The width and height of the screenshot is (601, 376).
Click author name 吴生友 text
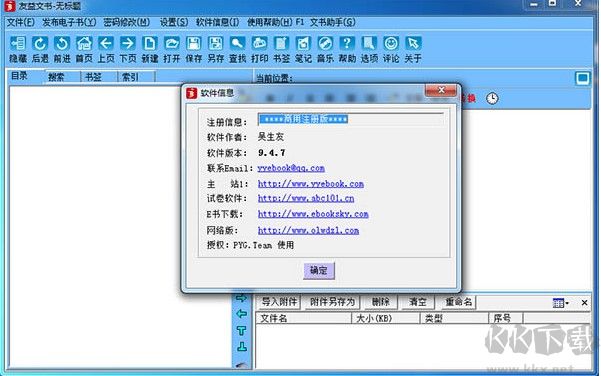click(x=271, y=137)
